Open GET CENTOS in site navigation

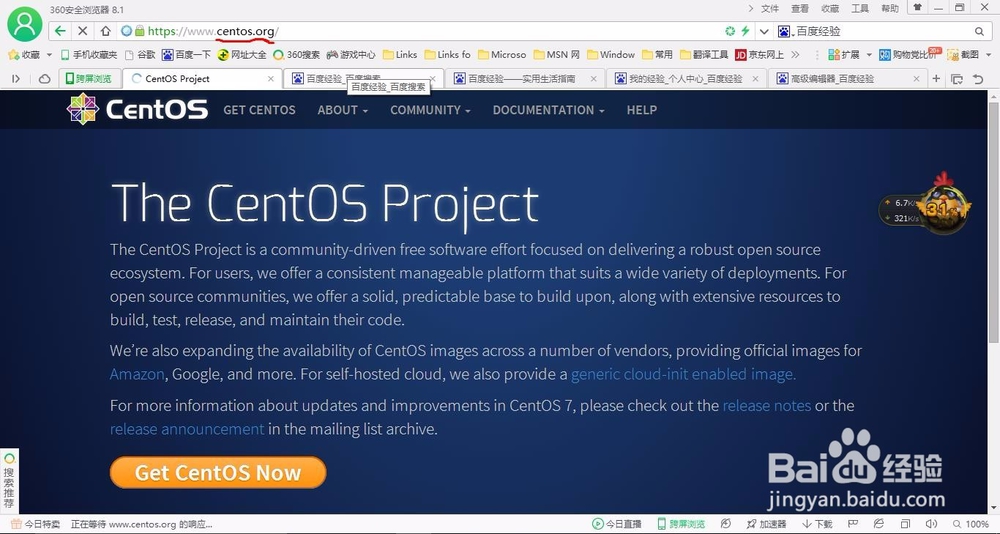coord(259,110)
